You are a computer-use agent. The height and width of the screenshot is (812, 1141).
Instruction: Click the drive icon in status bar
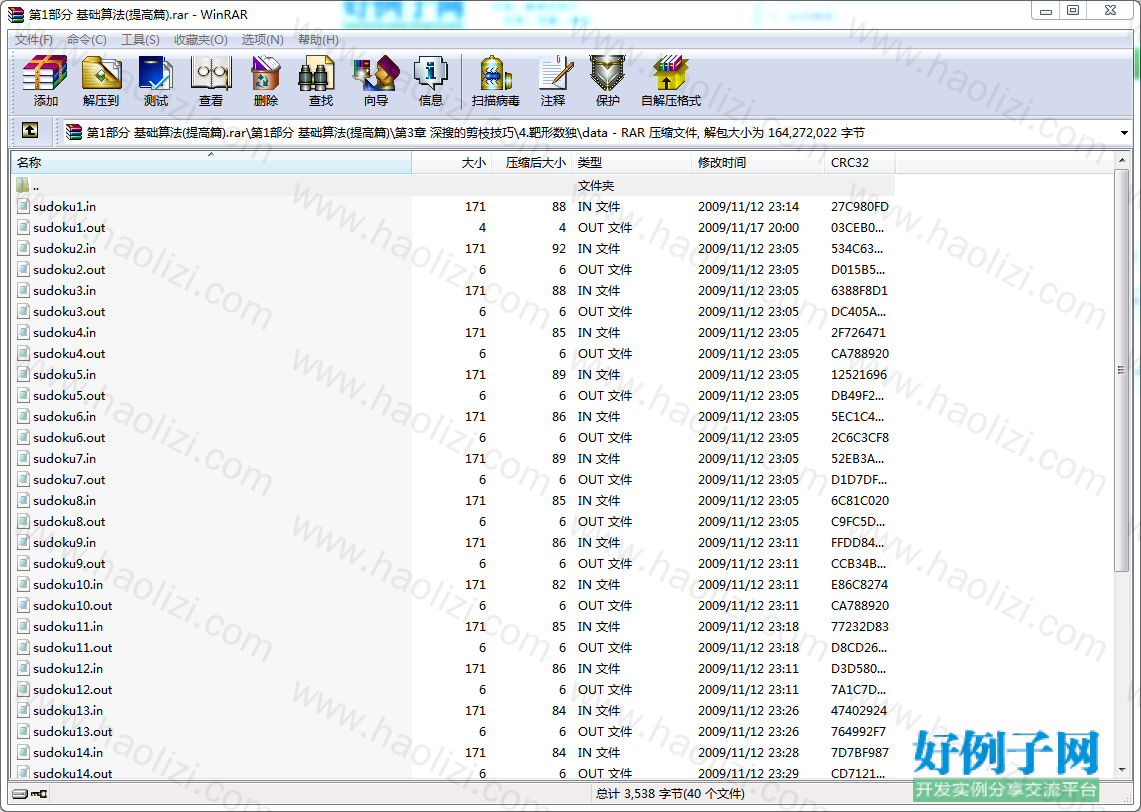tap(20, 794)
